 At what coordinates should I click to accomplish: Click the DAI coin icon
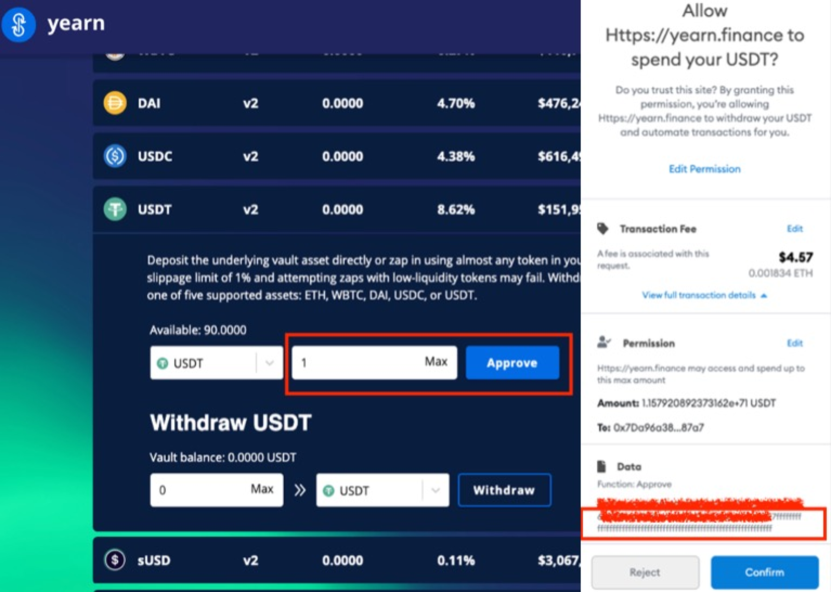point(115,103)
